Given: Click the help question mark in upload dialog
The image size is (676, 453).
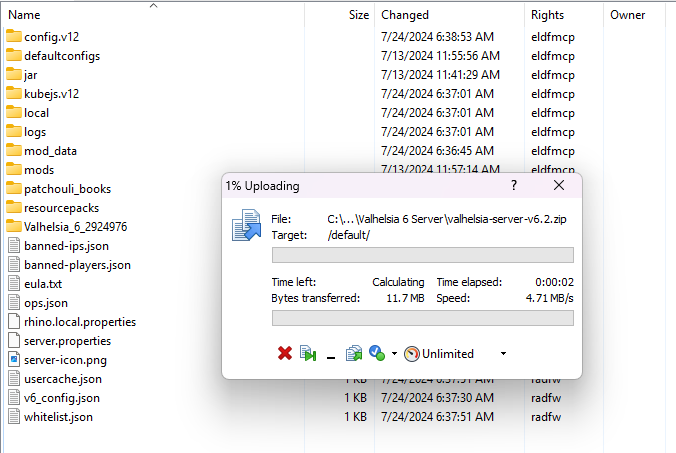Looking at the screenshot, I should click(x=513, y=185).
